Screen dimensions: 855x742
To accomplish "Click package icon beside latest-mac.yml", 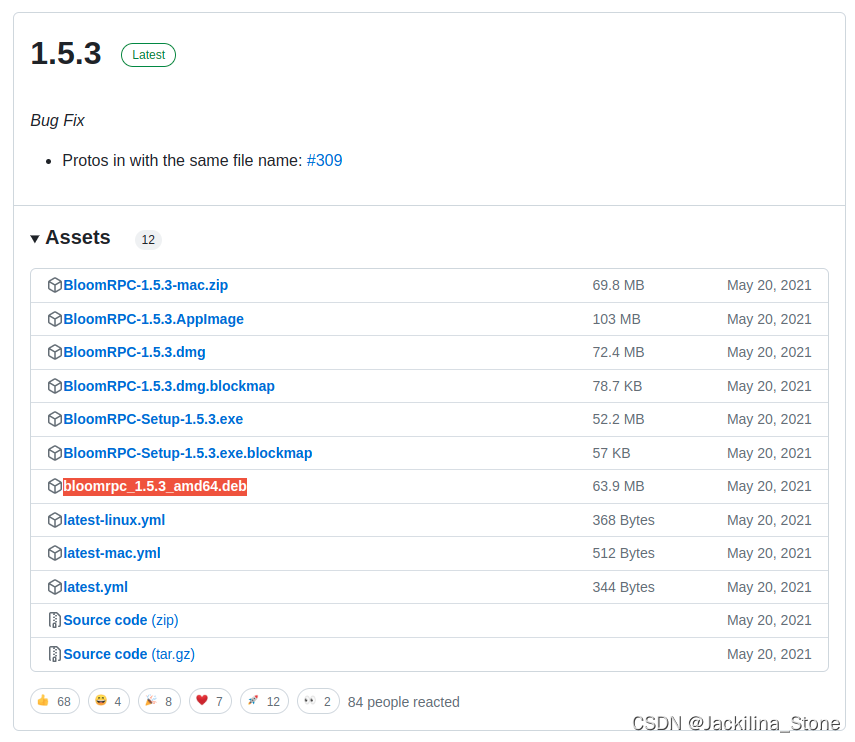I will pos(55,553).
